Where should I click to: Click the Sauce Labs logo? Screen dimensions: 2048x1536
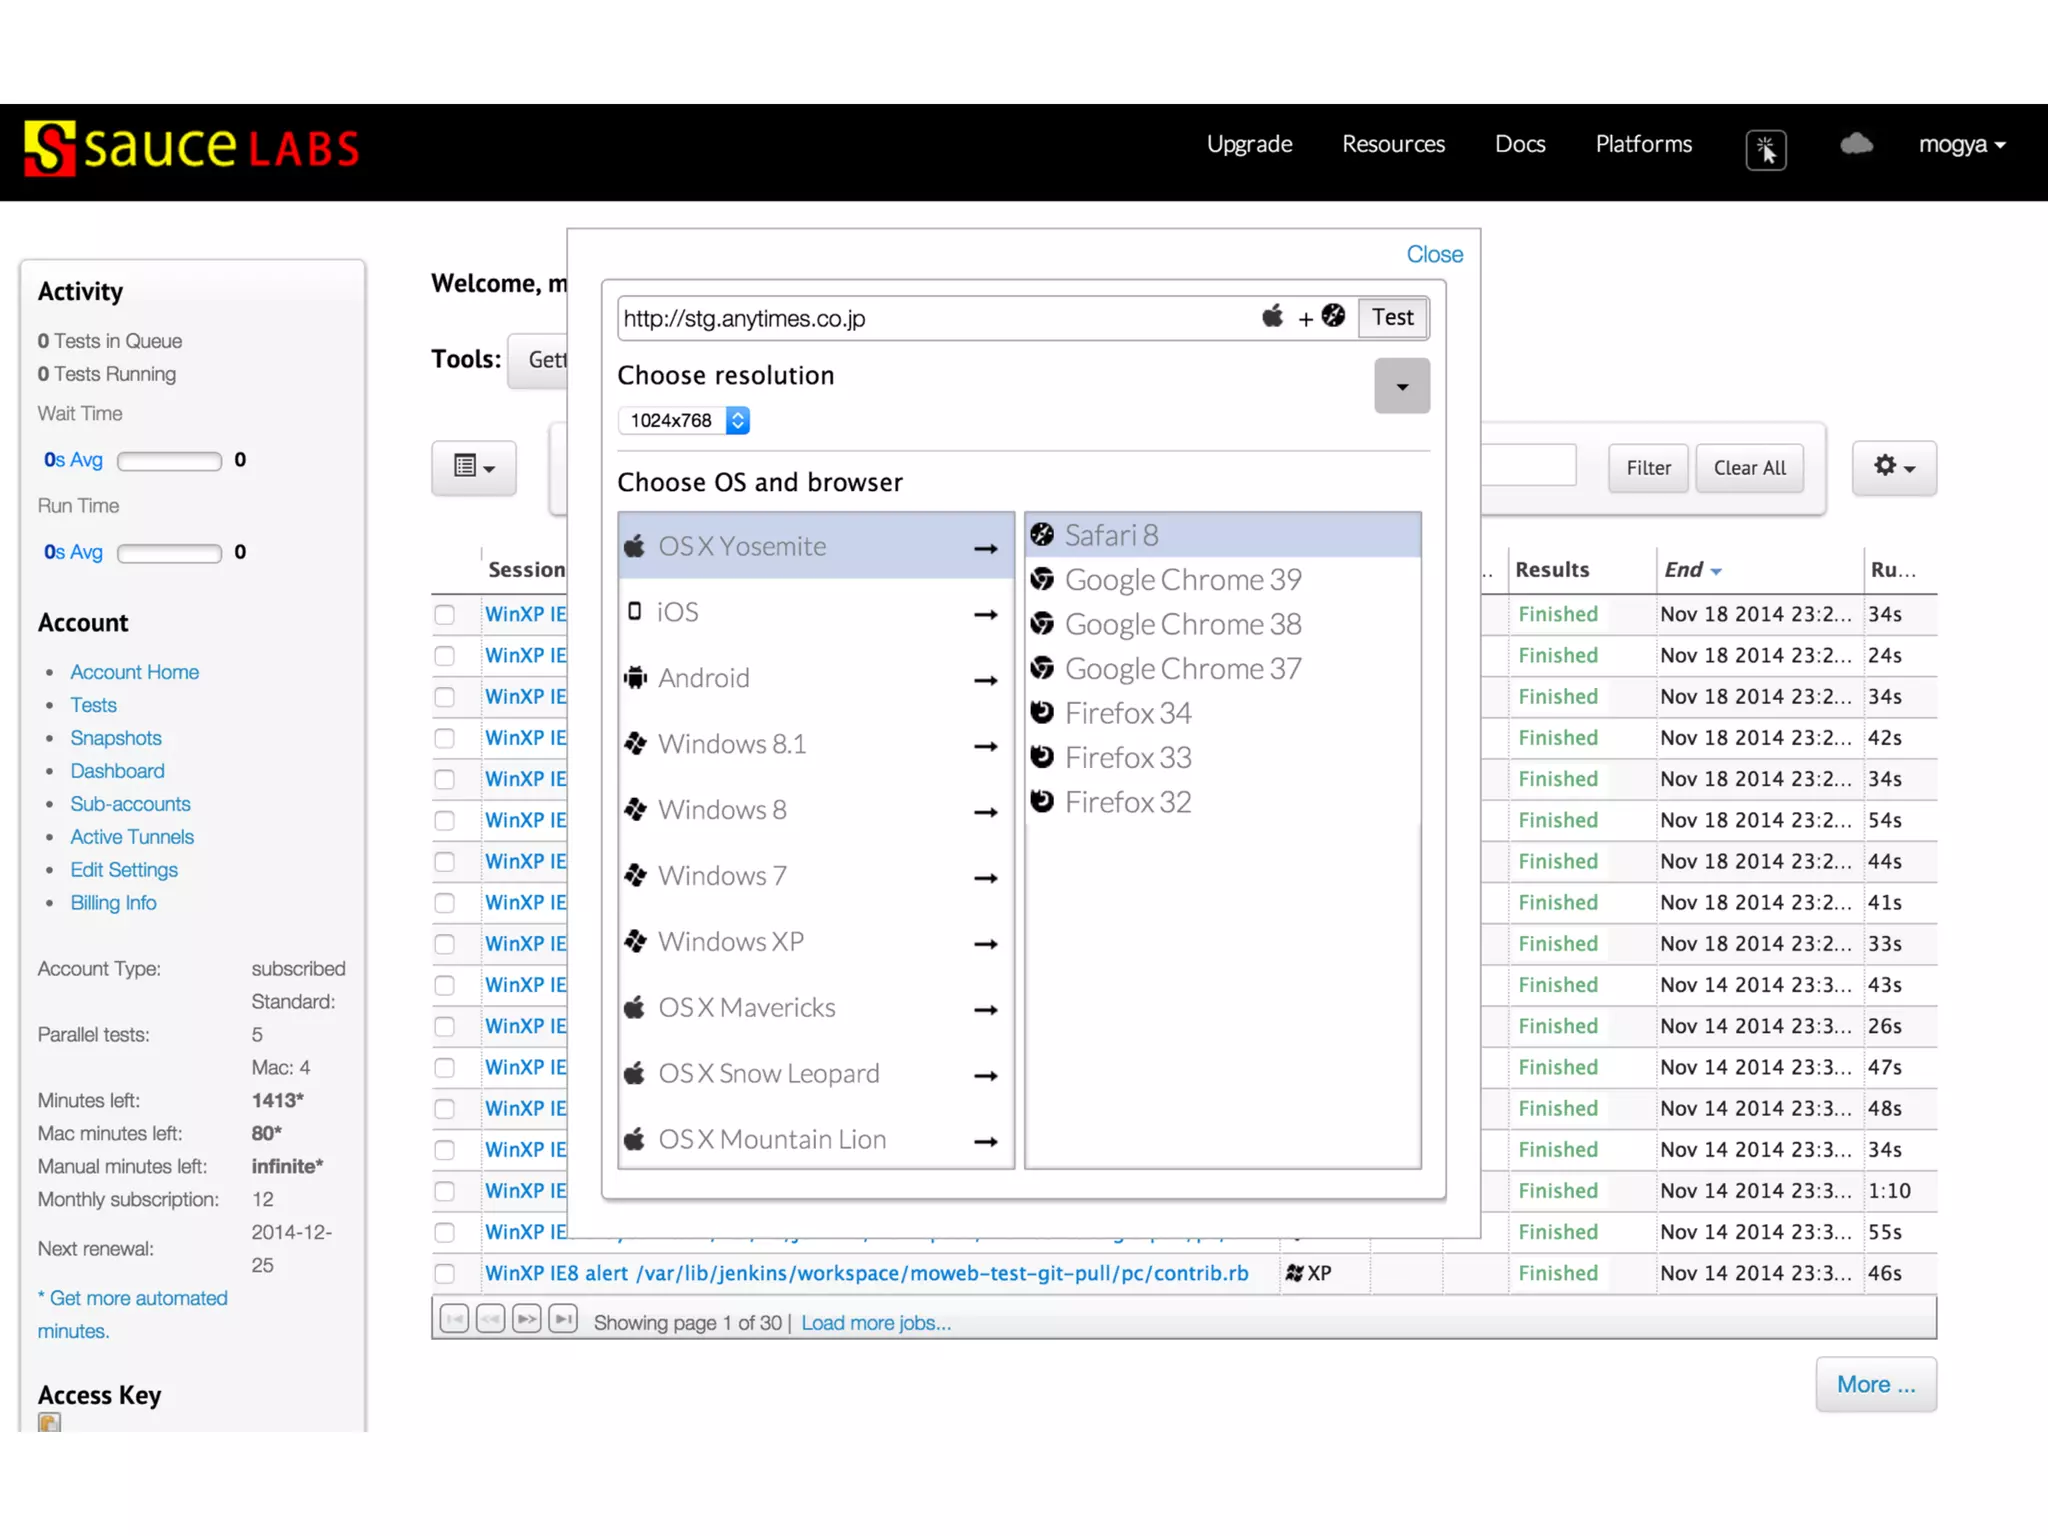coord(192,149)
